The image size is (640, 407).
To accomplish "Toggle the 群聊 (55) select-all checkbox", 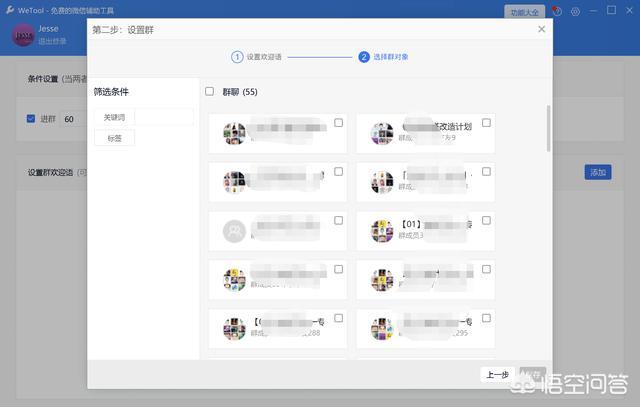I will pyautogui.click(x=209, y=92).
